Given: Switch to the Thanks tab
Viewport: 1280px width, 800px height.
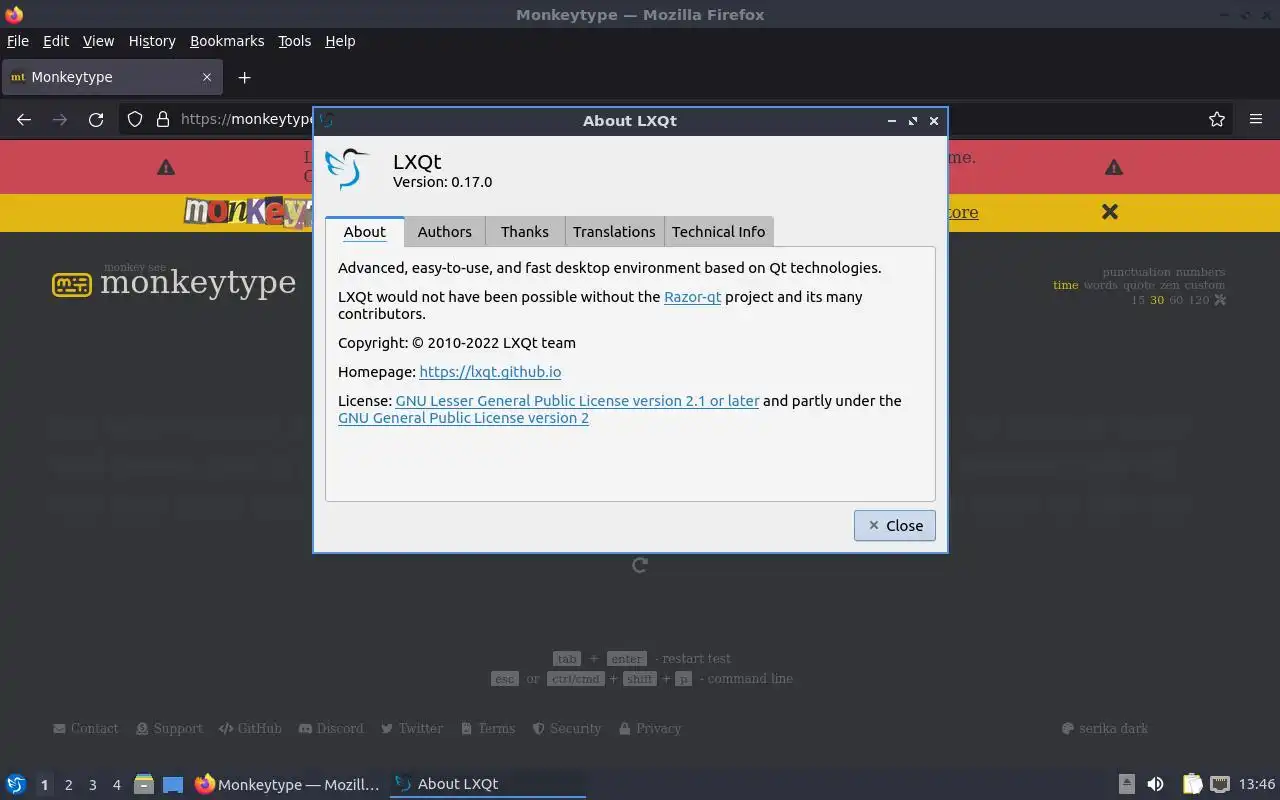Looking at the screenshot, I should 525,231.
